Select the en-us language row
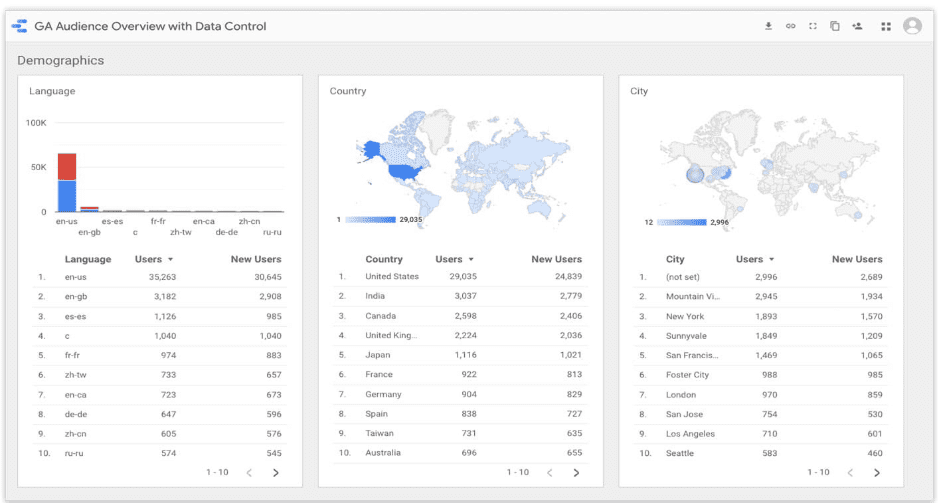 (x=160, y=277)
